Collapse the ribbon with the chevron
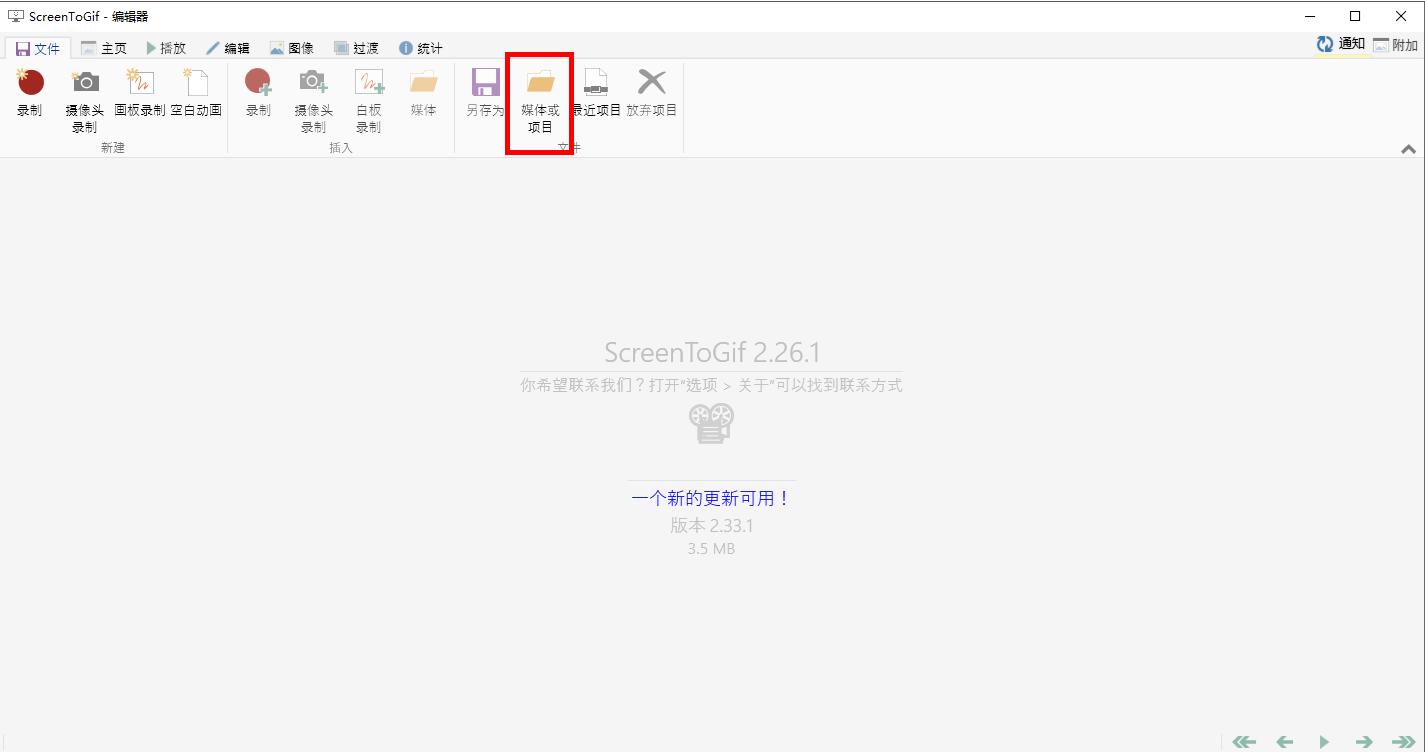This screenshot has width=1425, height=752. pos(1406,147)
